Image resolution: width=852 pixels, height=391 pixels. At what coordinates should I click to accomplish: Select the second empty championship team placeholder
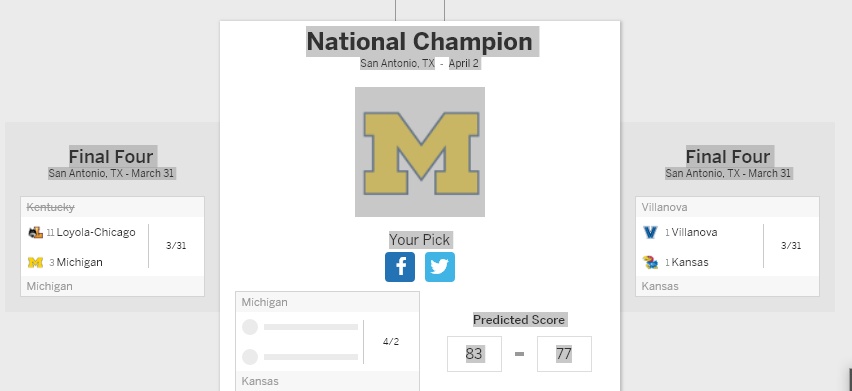point(300,357)
